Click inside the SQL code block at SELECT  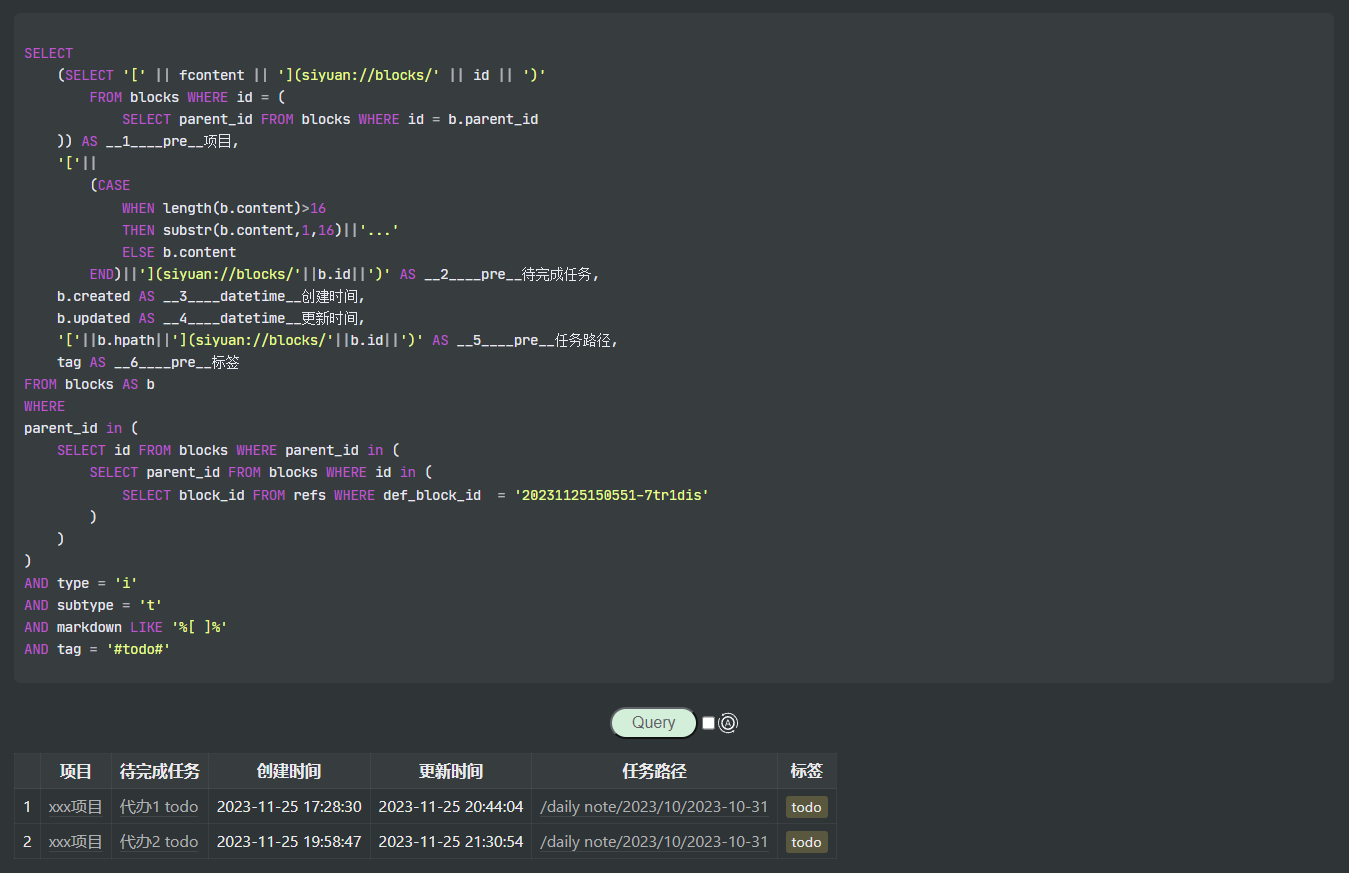pyautogui.click(x=49, y=53)
